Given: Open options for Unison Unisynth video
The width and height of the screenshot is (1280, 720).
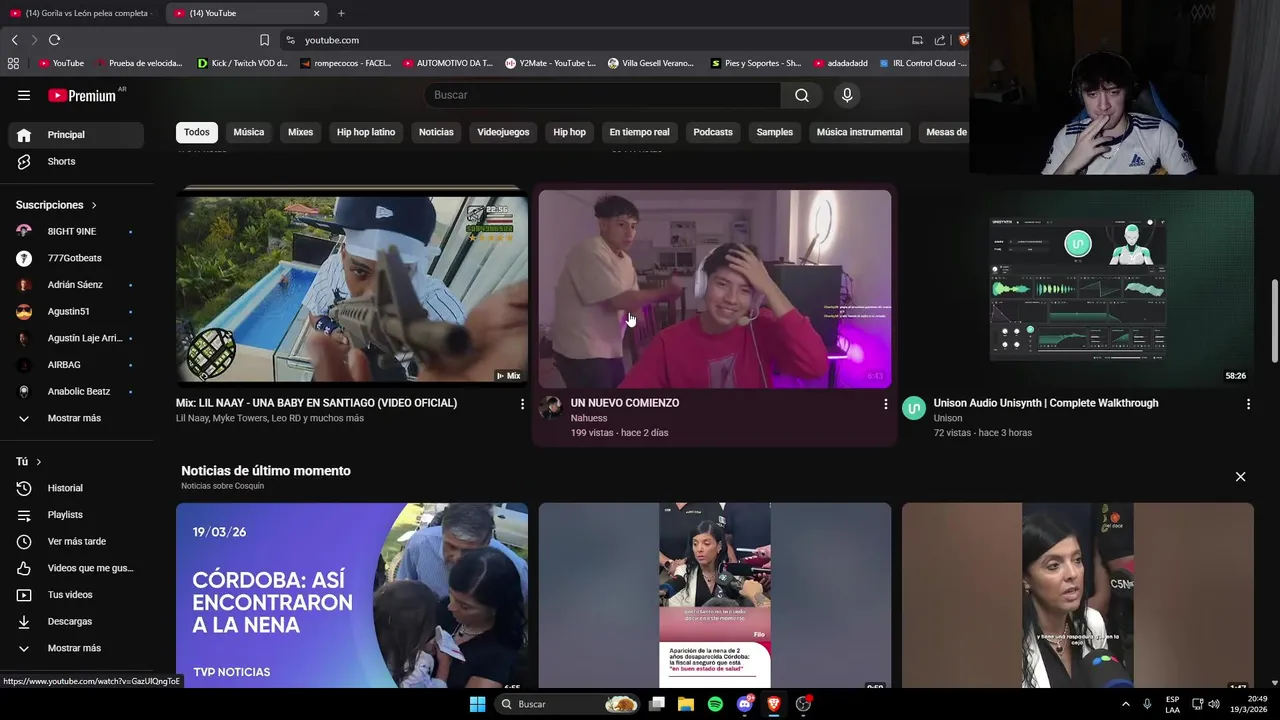Looking at the screenshot, I should coord(1248,404).
